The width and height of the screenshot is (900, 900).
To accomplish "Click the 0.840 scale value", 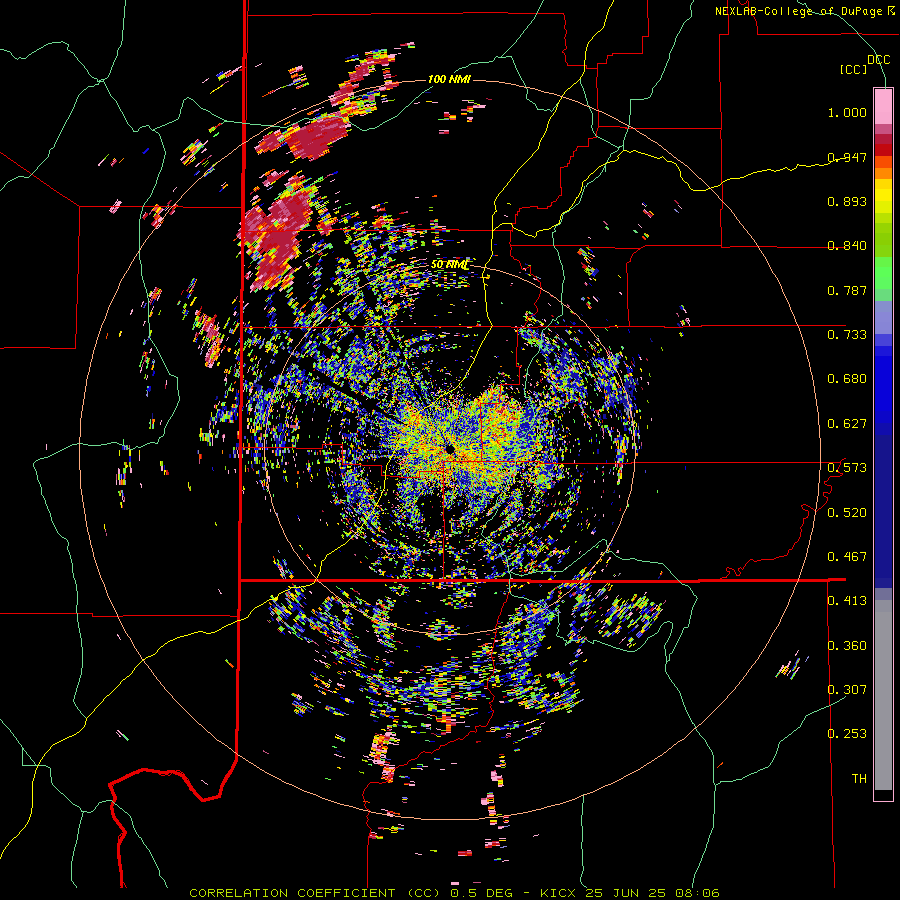I will point(847,246).
